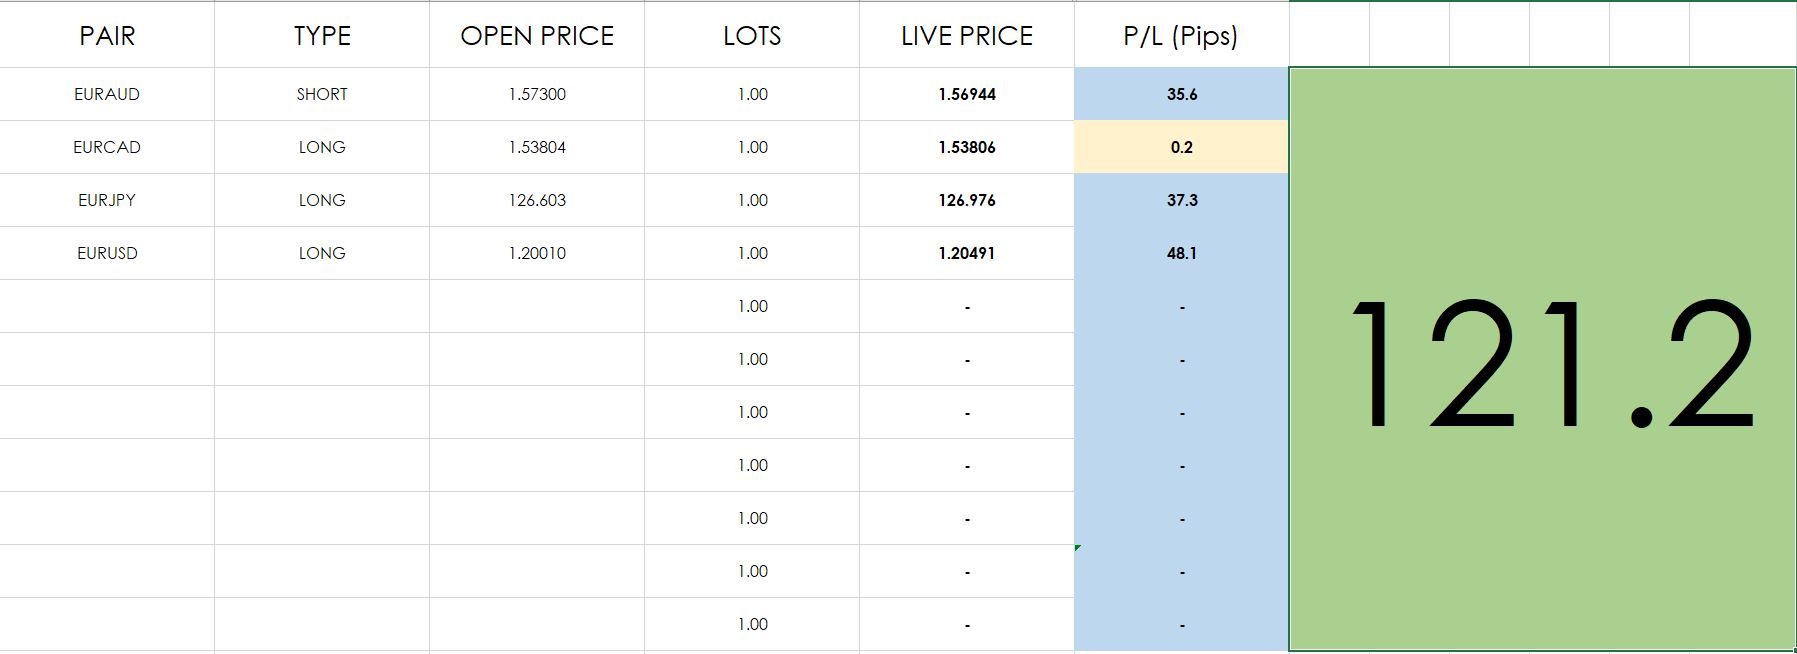Click the EURUSD pair cell
This screenshot has width=1797, height=654.
point(107,253)
